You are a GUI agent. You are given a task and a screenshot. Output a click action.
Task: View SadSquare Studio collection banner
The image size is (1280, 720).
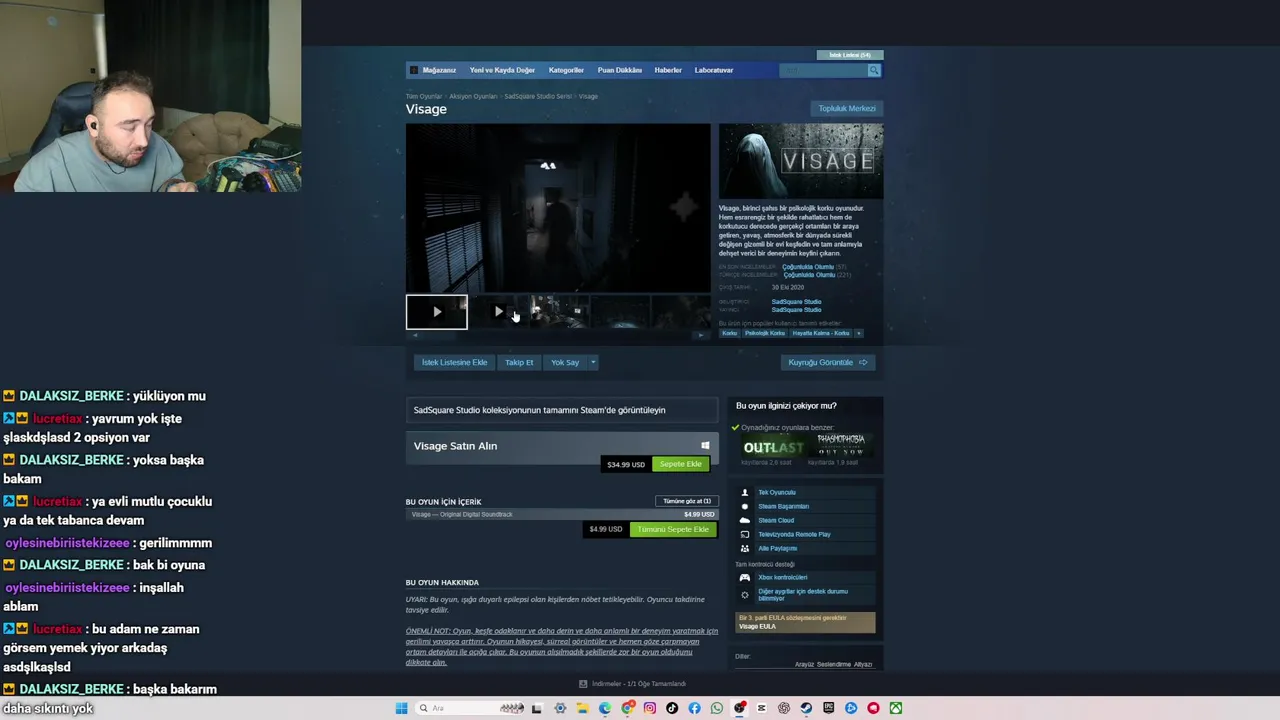click(x=562, y=410)
